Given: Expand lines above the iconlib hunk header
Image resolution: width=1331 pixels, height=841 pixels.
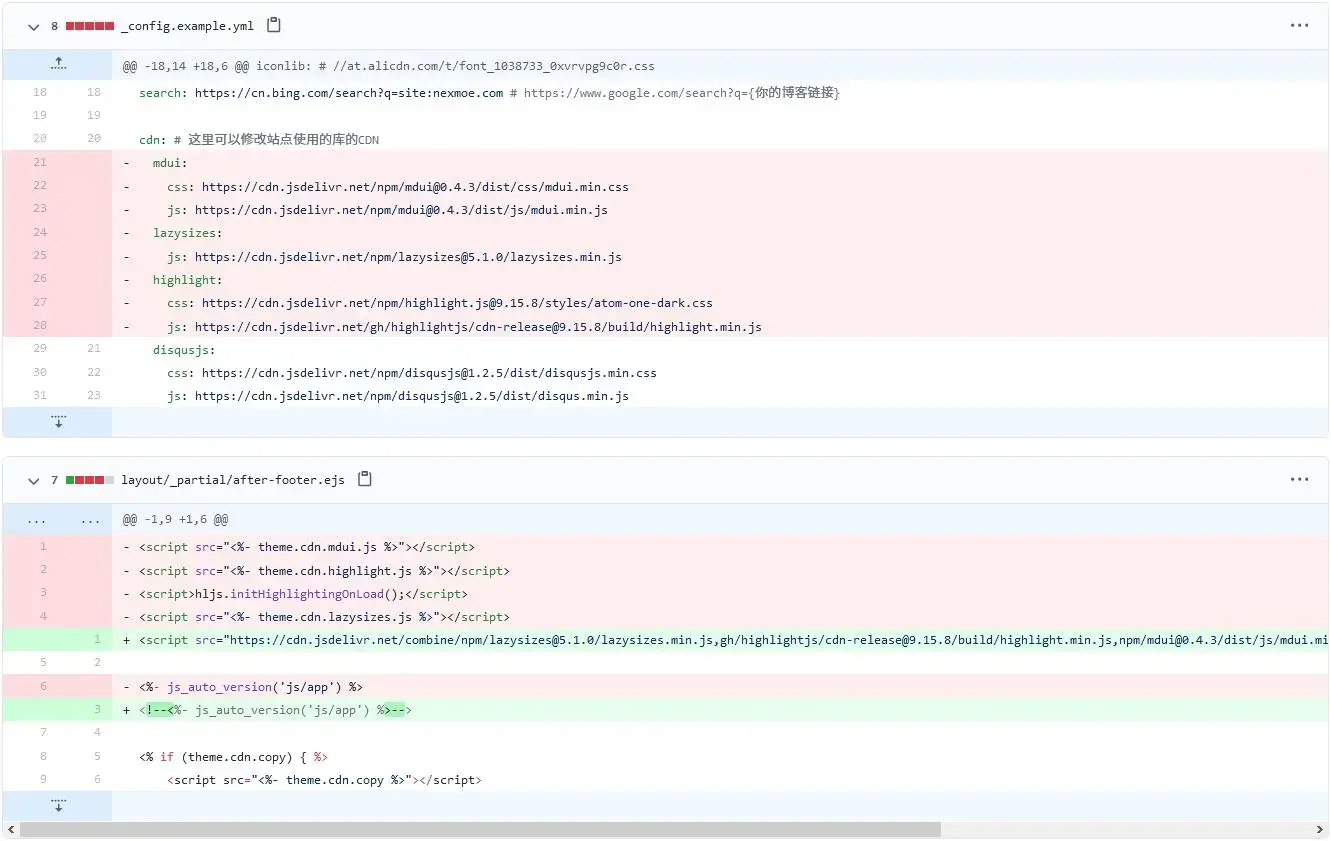Looking at the screenshot, I should click(58, 65).
